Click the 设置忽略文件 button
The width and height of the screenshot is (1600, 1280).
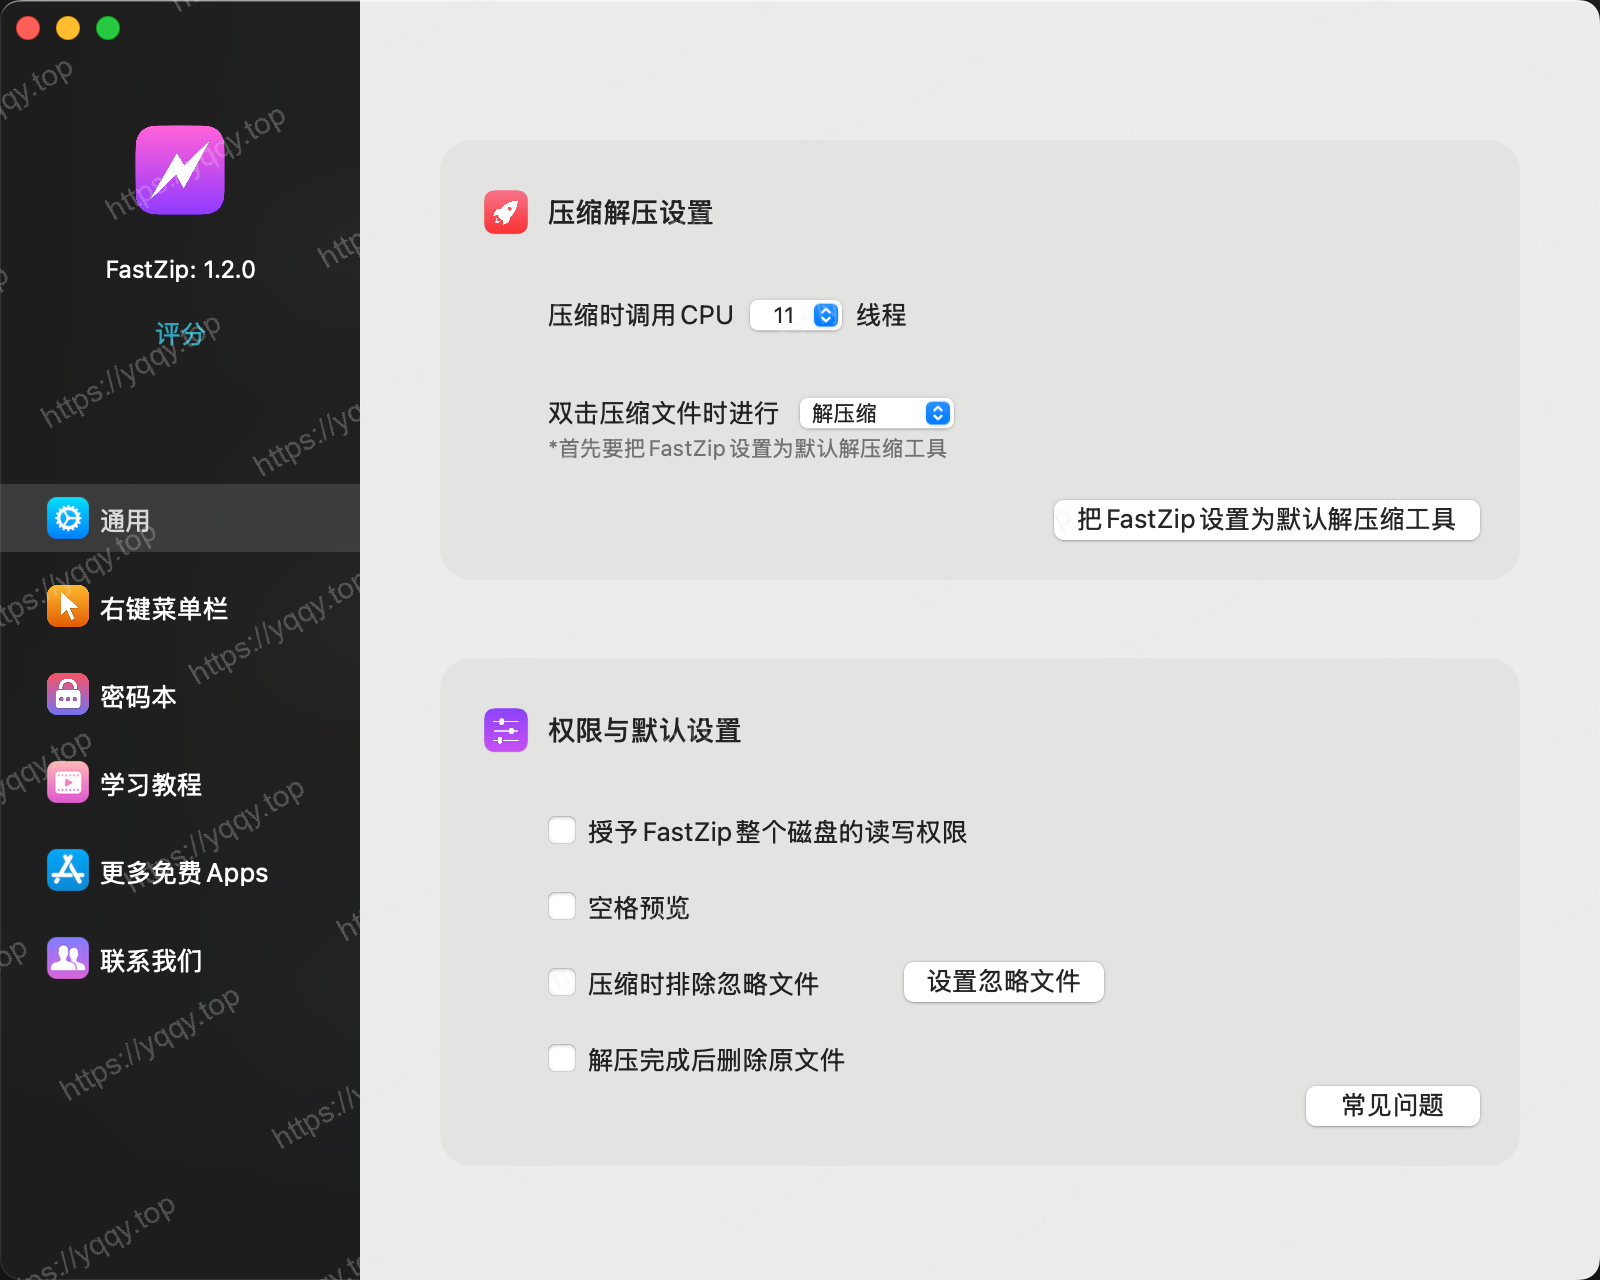[x=1003, y=982]
